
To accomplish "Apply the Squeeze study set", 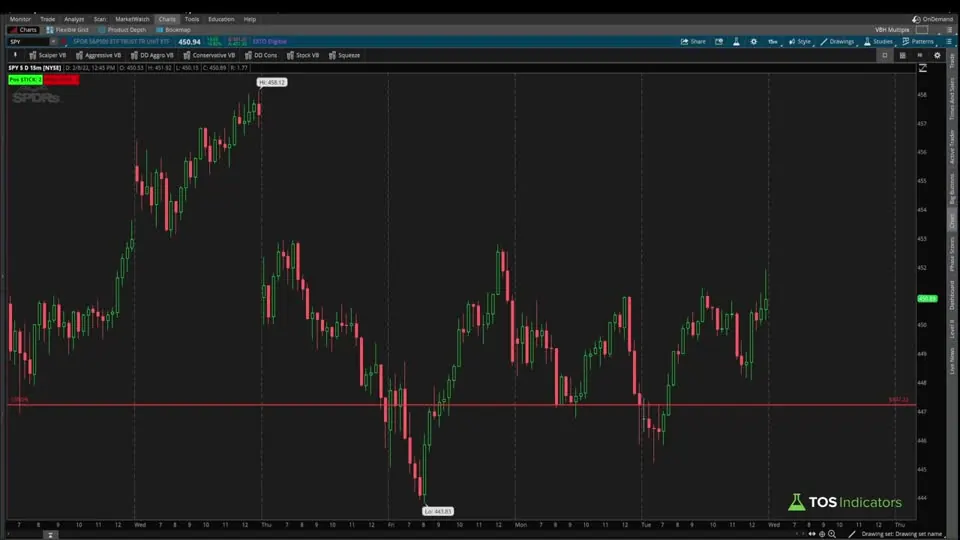I will pos(344,55).
